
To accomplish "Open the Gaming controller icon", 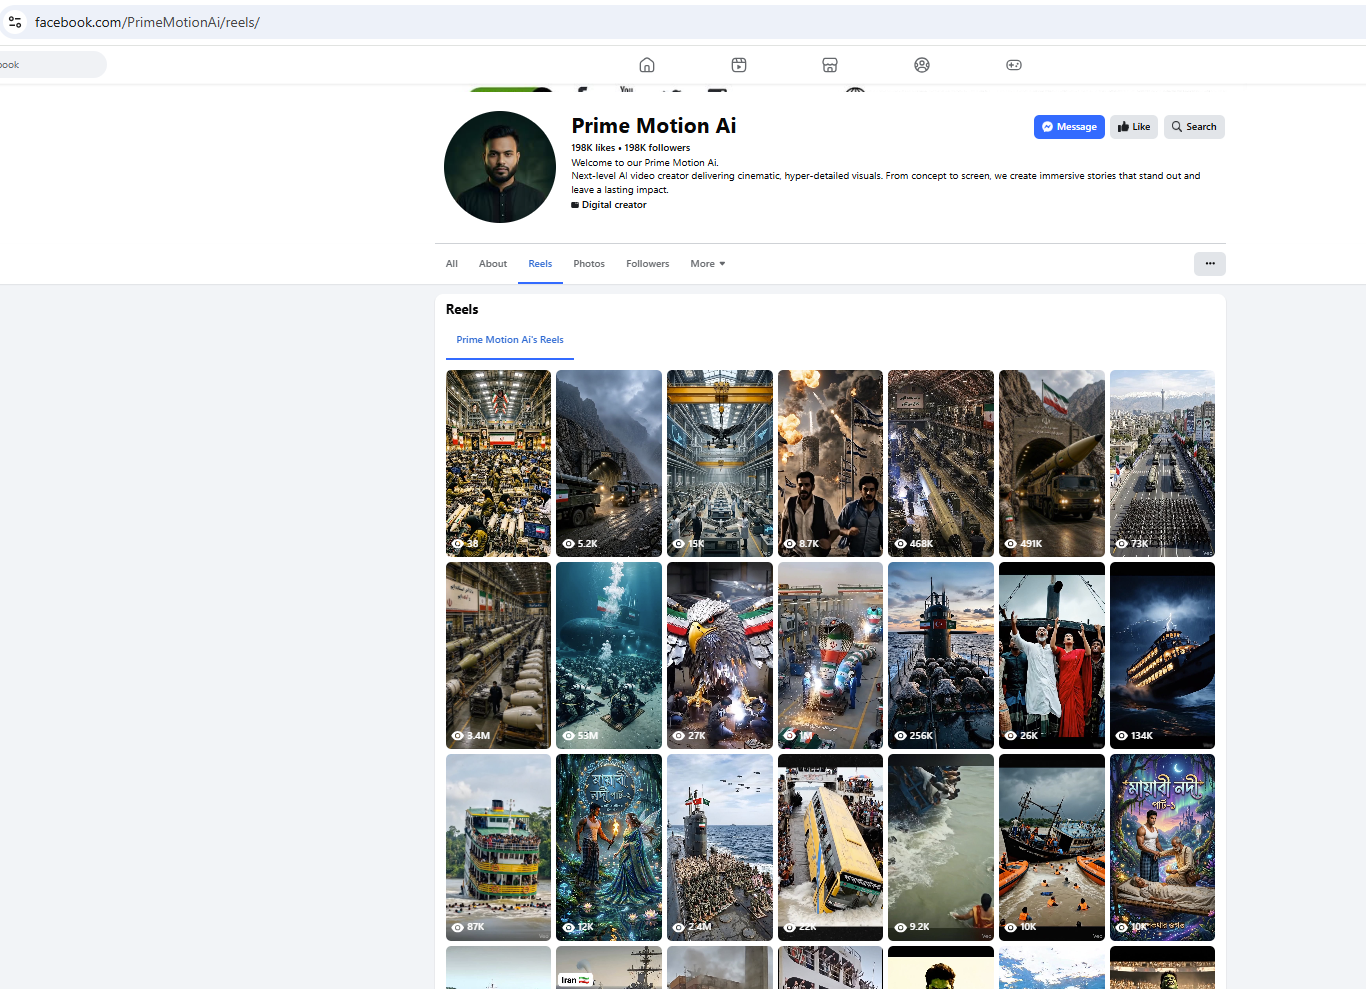I will tap(1014, 65).
